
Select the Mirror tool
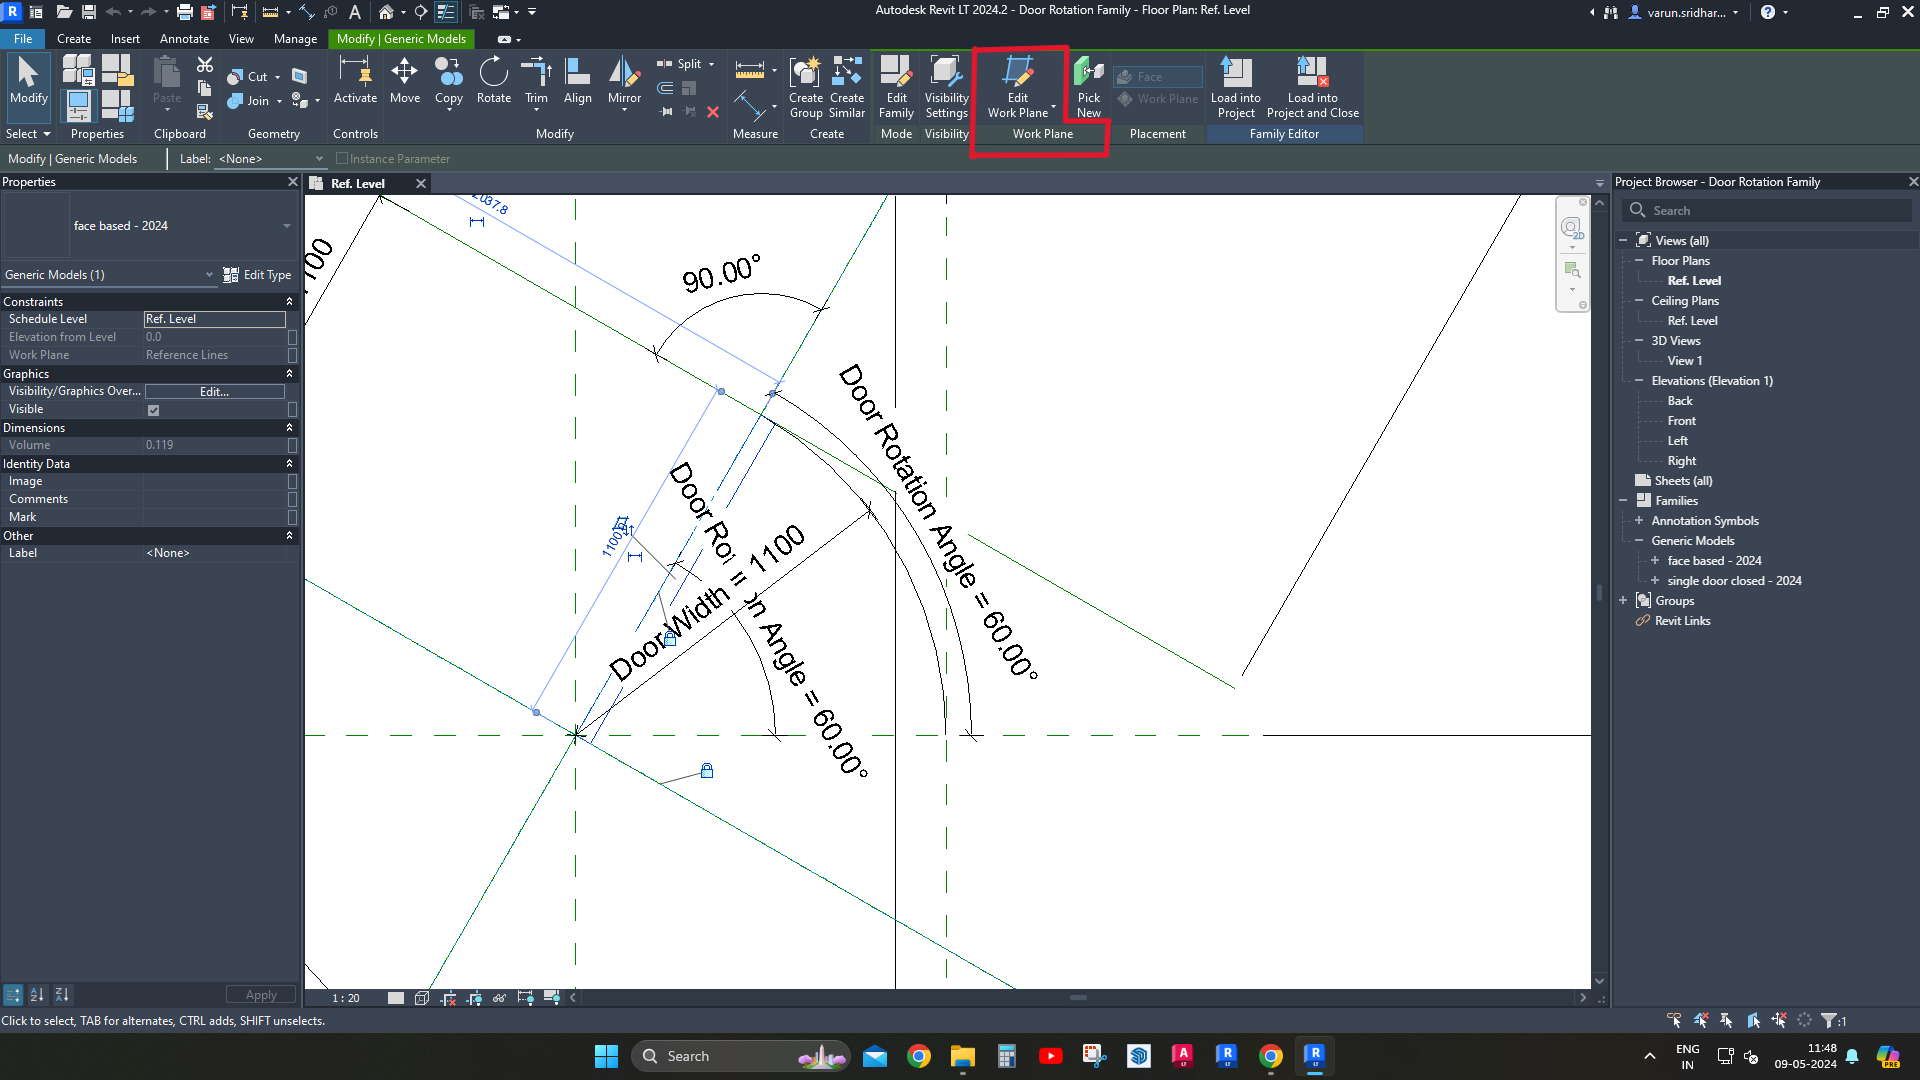pos(624,80)
